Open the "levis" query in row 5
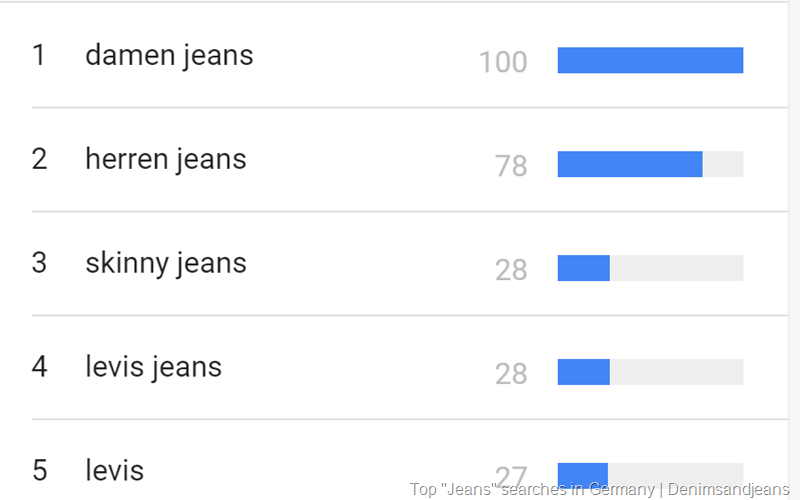 pos(114,471)
